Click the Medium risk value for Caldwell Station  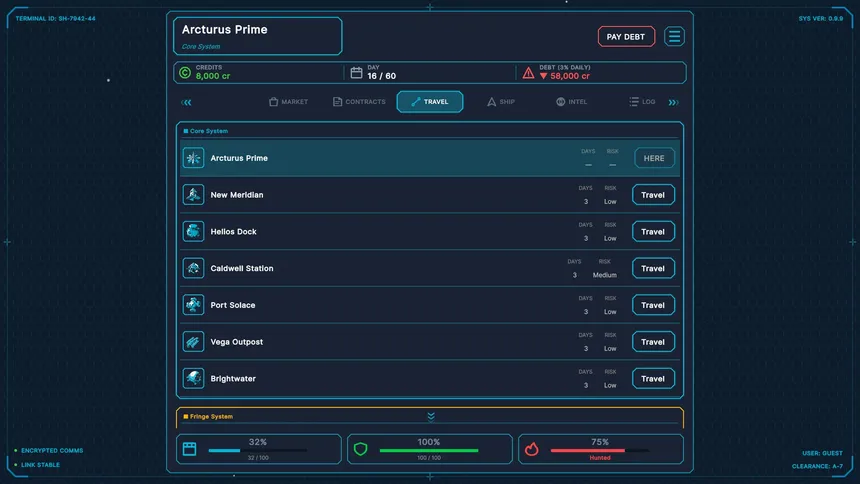pyautogui.click(x=604, y=275)
